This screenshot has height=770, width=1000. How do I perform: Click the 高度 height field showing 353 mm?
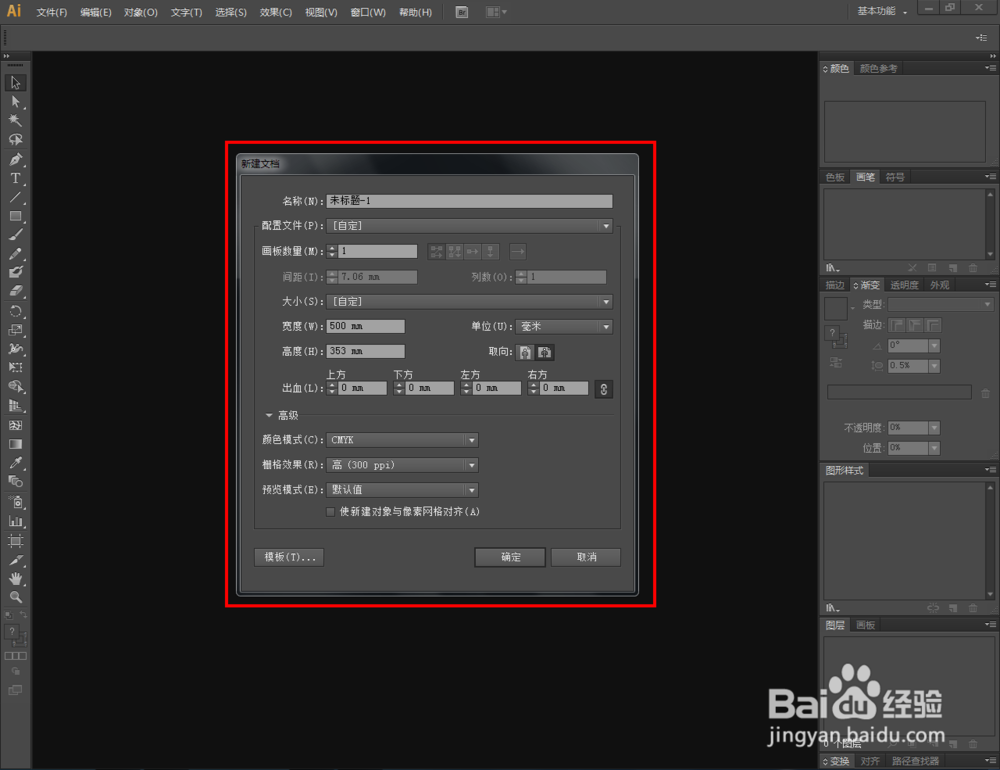click(365, 352)
